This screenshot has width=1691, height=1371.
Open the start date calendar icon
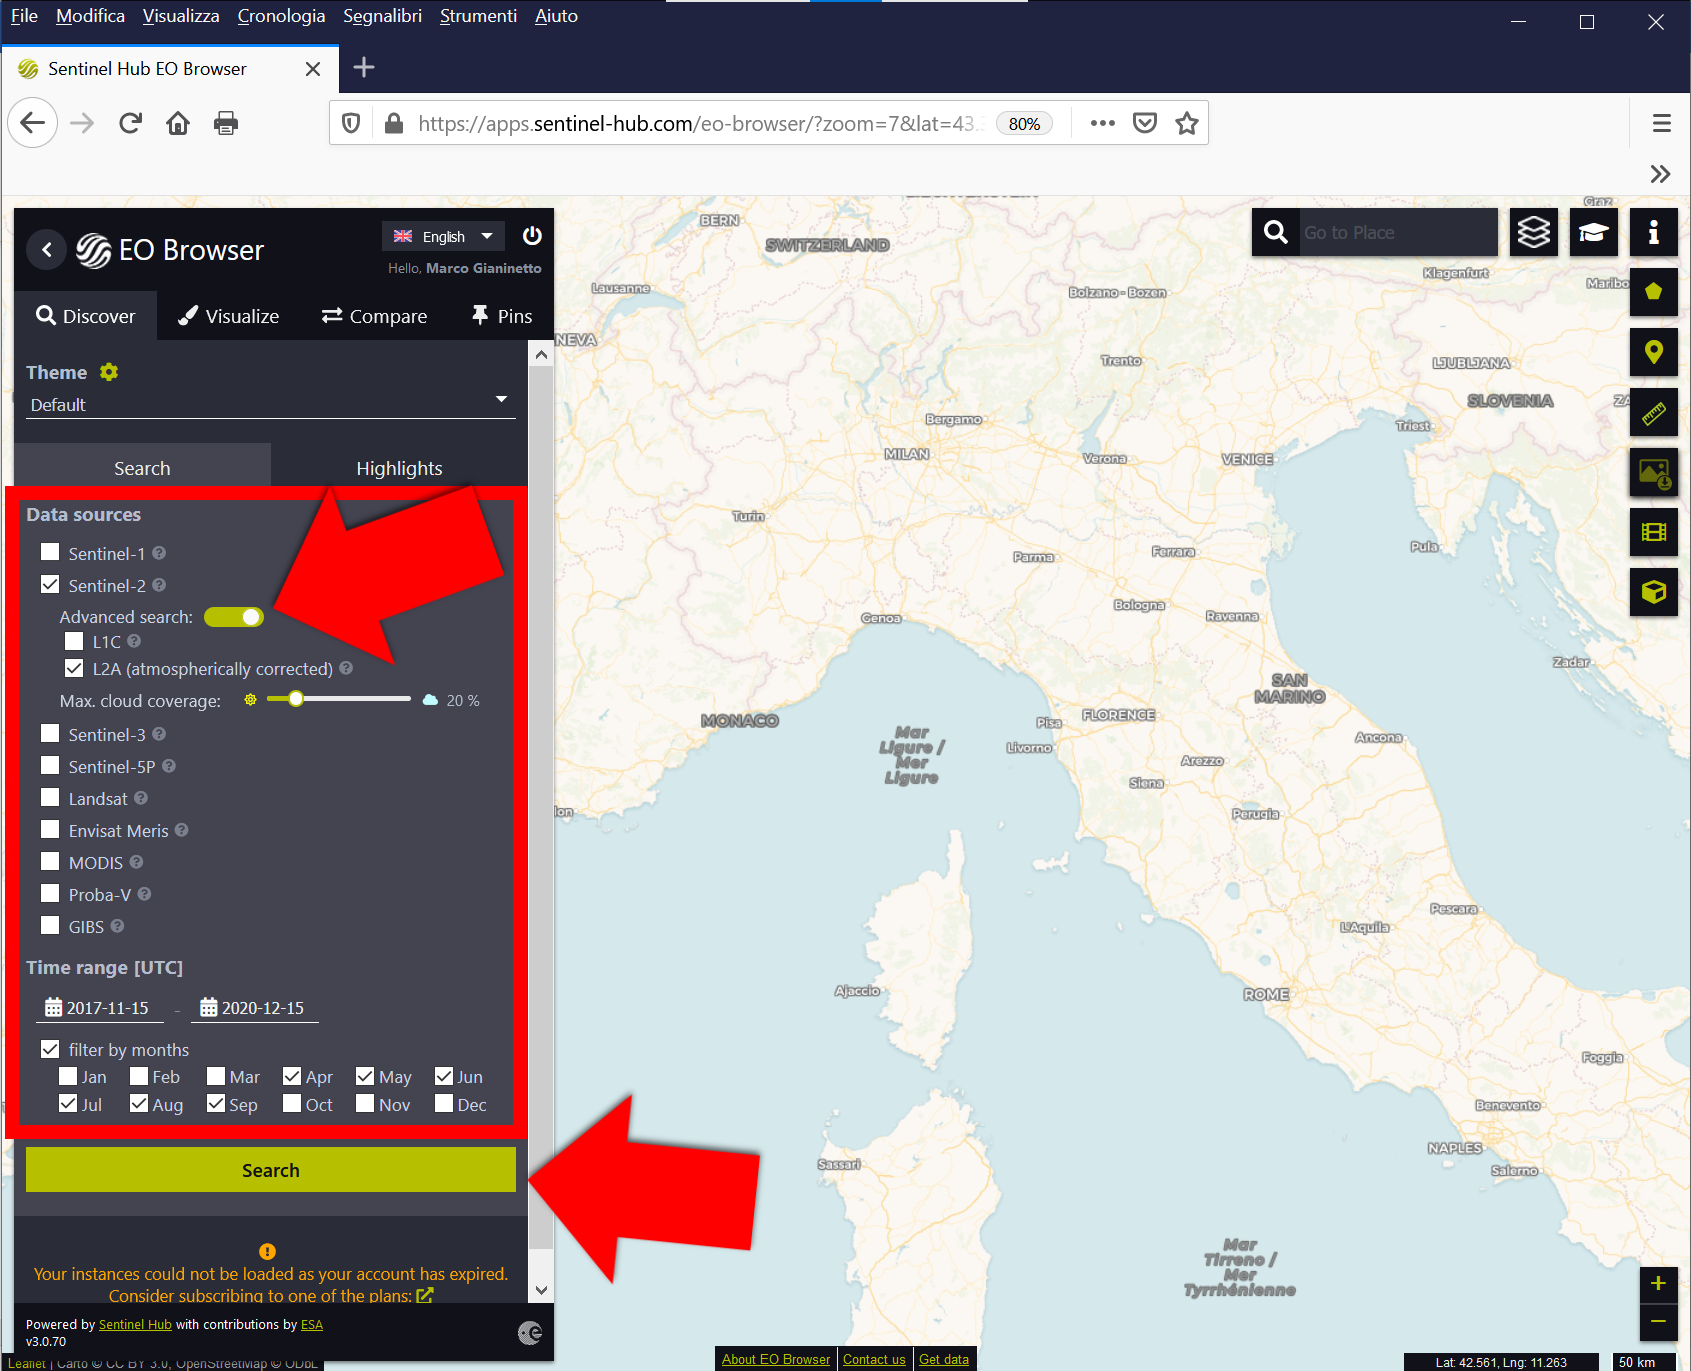tap(54, 1007)
